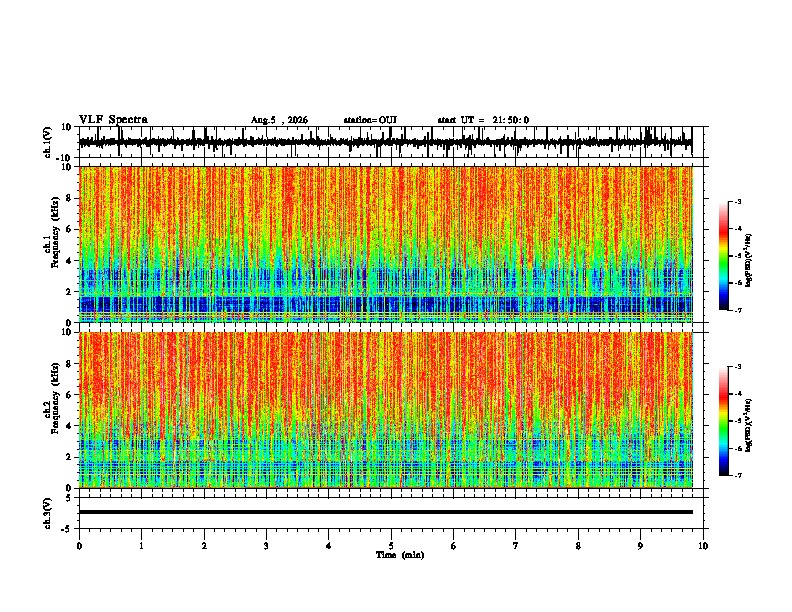The image size is (792, 612).
Task: Click the ch.1 color scale bar
Action: tap(724, 256)
